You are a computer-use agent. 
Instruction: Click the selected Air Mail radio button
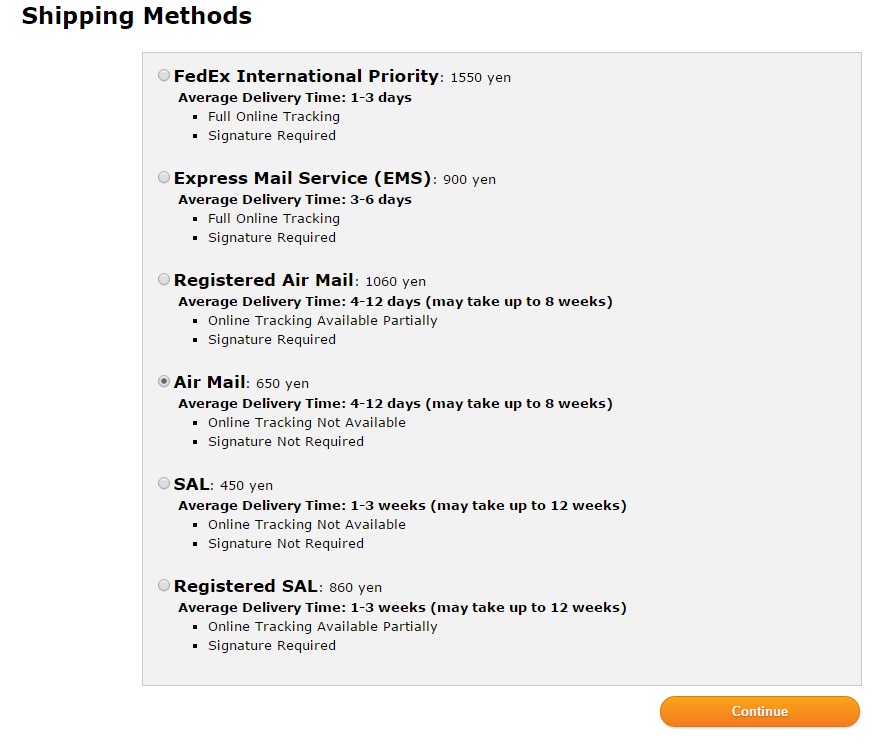tap(164, 381)
